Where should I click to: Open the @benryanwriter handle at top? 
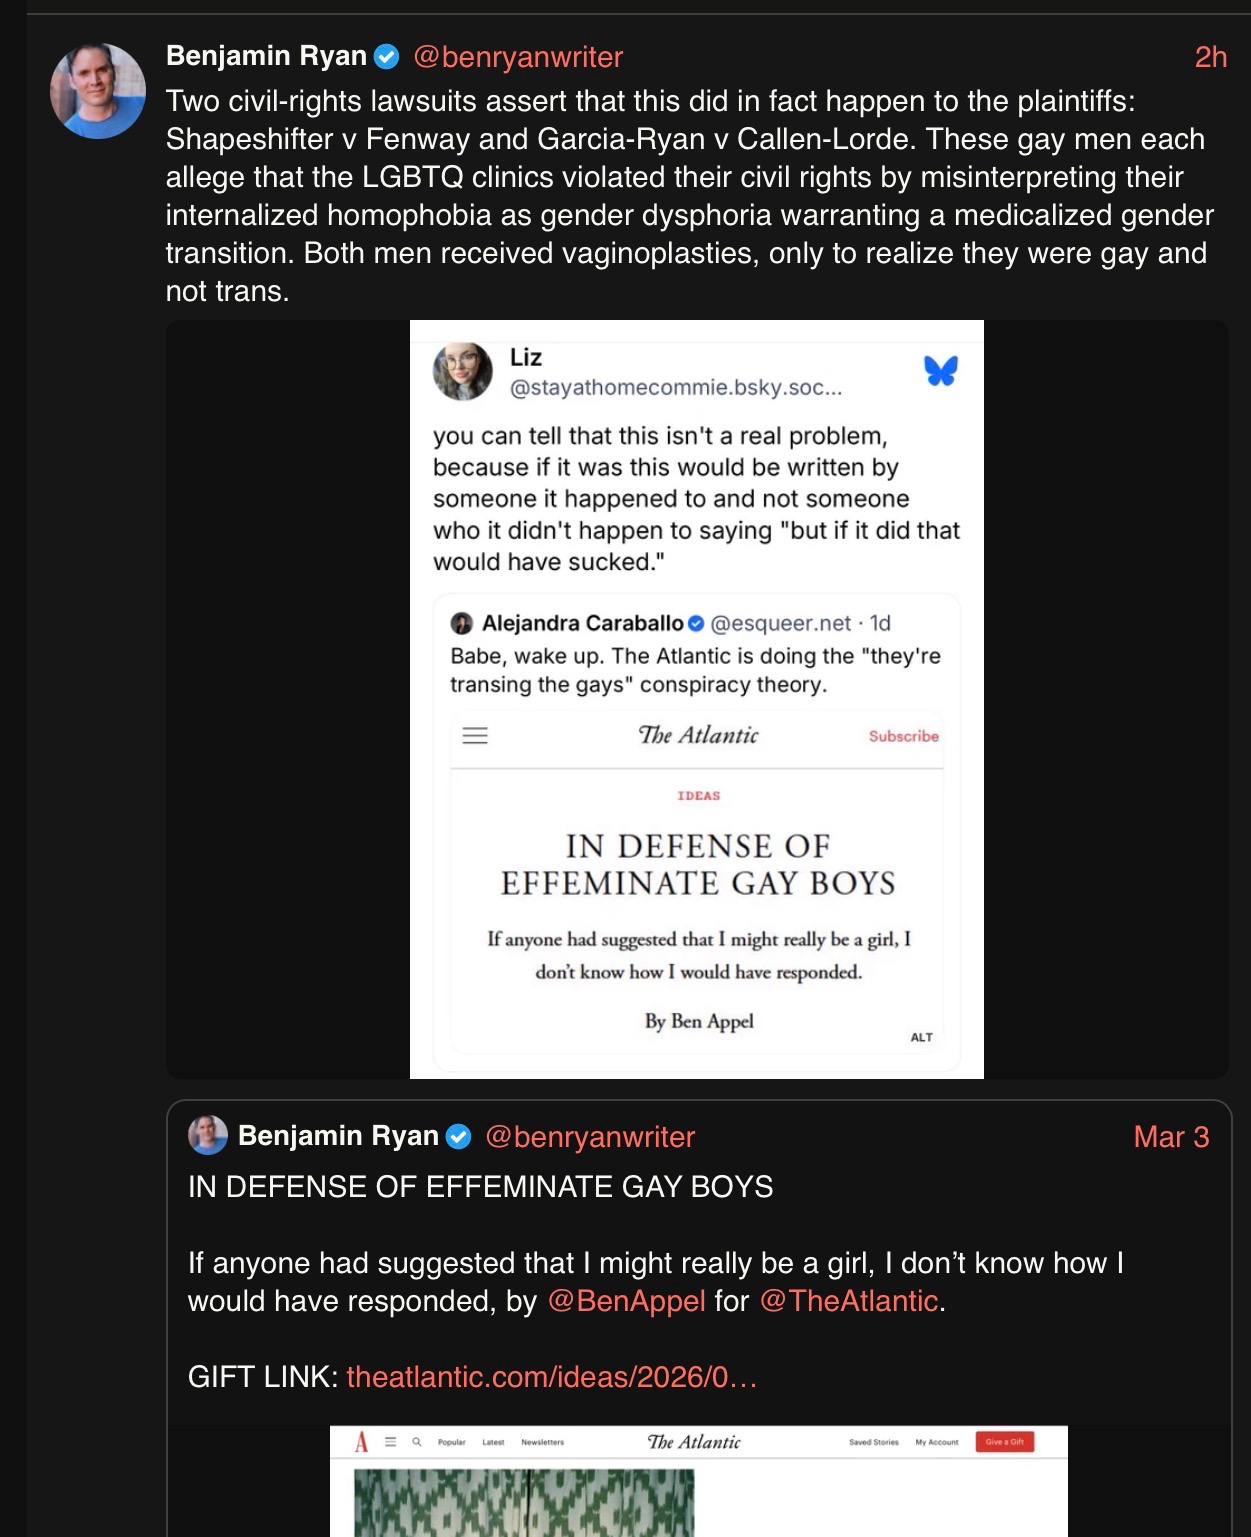point(518,57)
